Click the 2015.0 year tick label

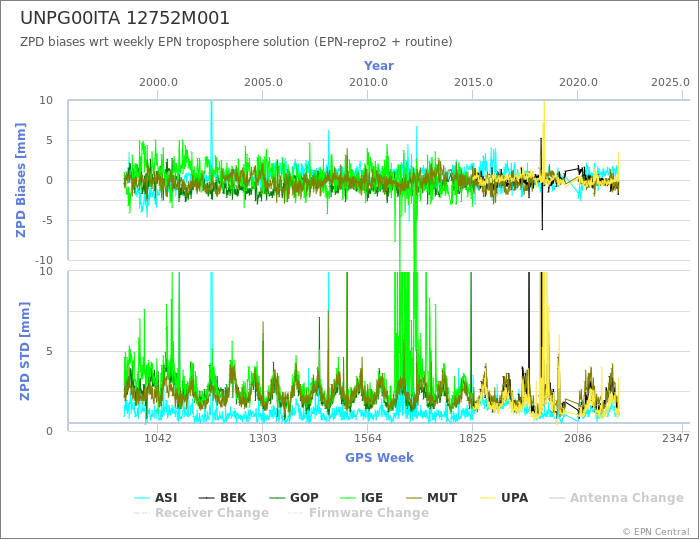473,83
